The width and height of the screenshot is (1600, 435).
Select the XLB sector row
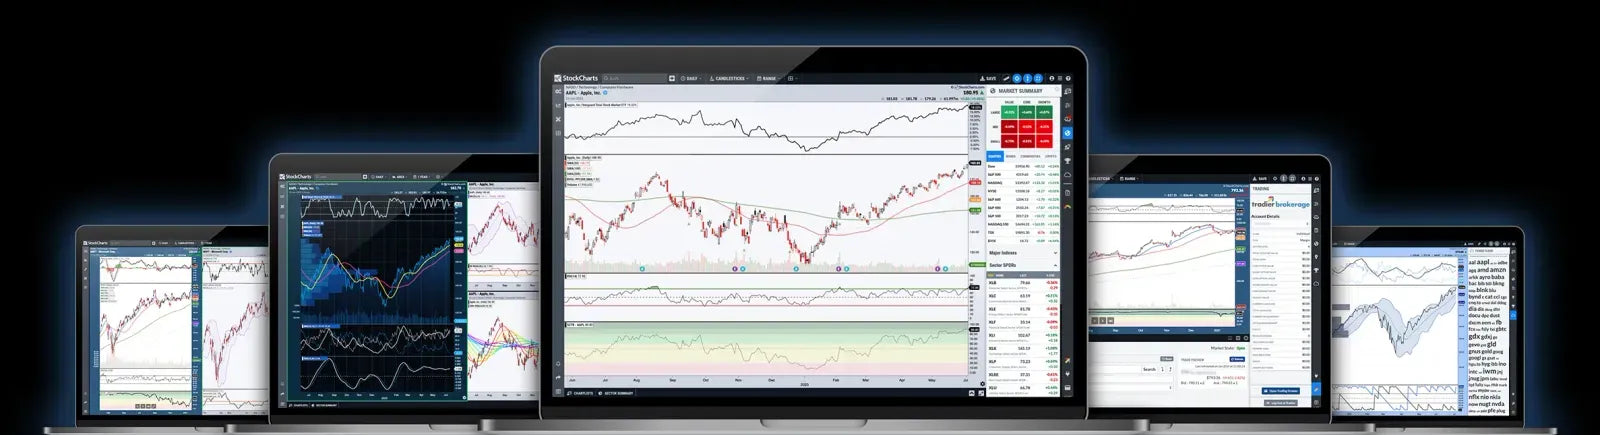(1023, 285)
